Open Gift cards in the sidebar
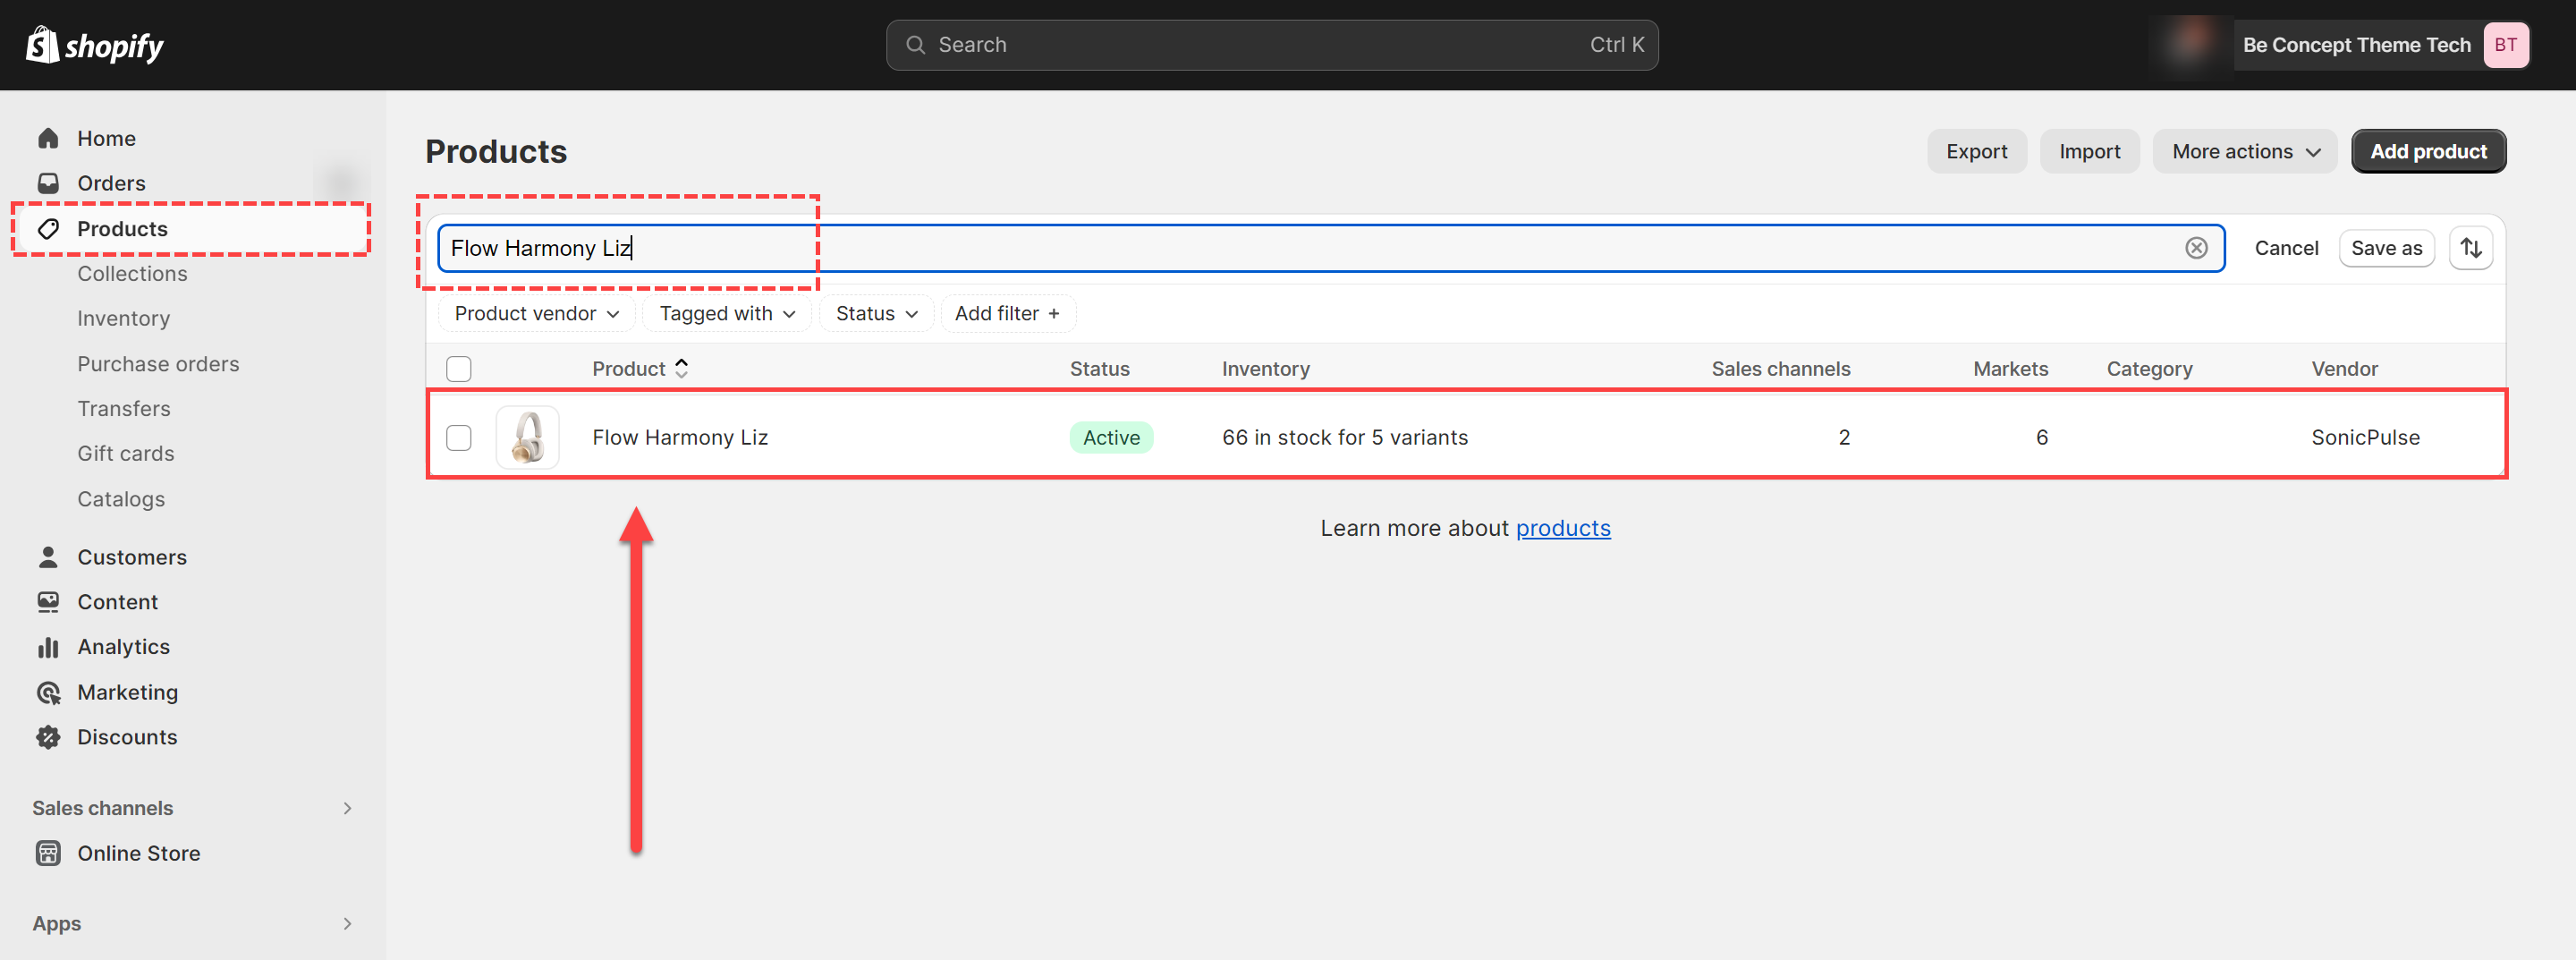The image size is (2576, 960). coord(126,453)
